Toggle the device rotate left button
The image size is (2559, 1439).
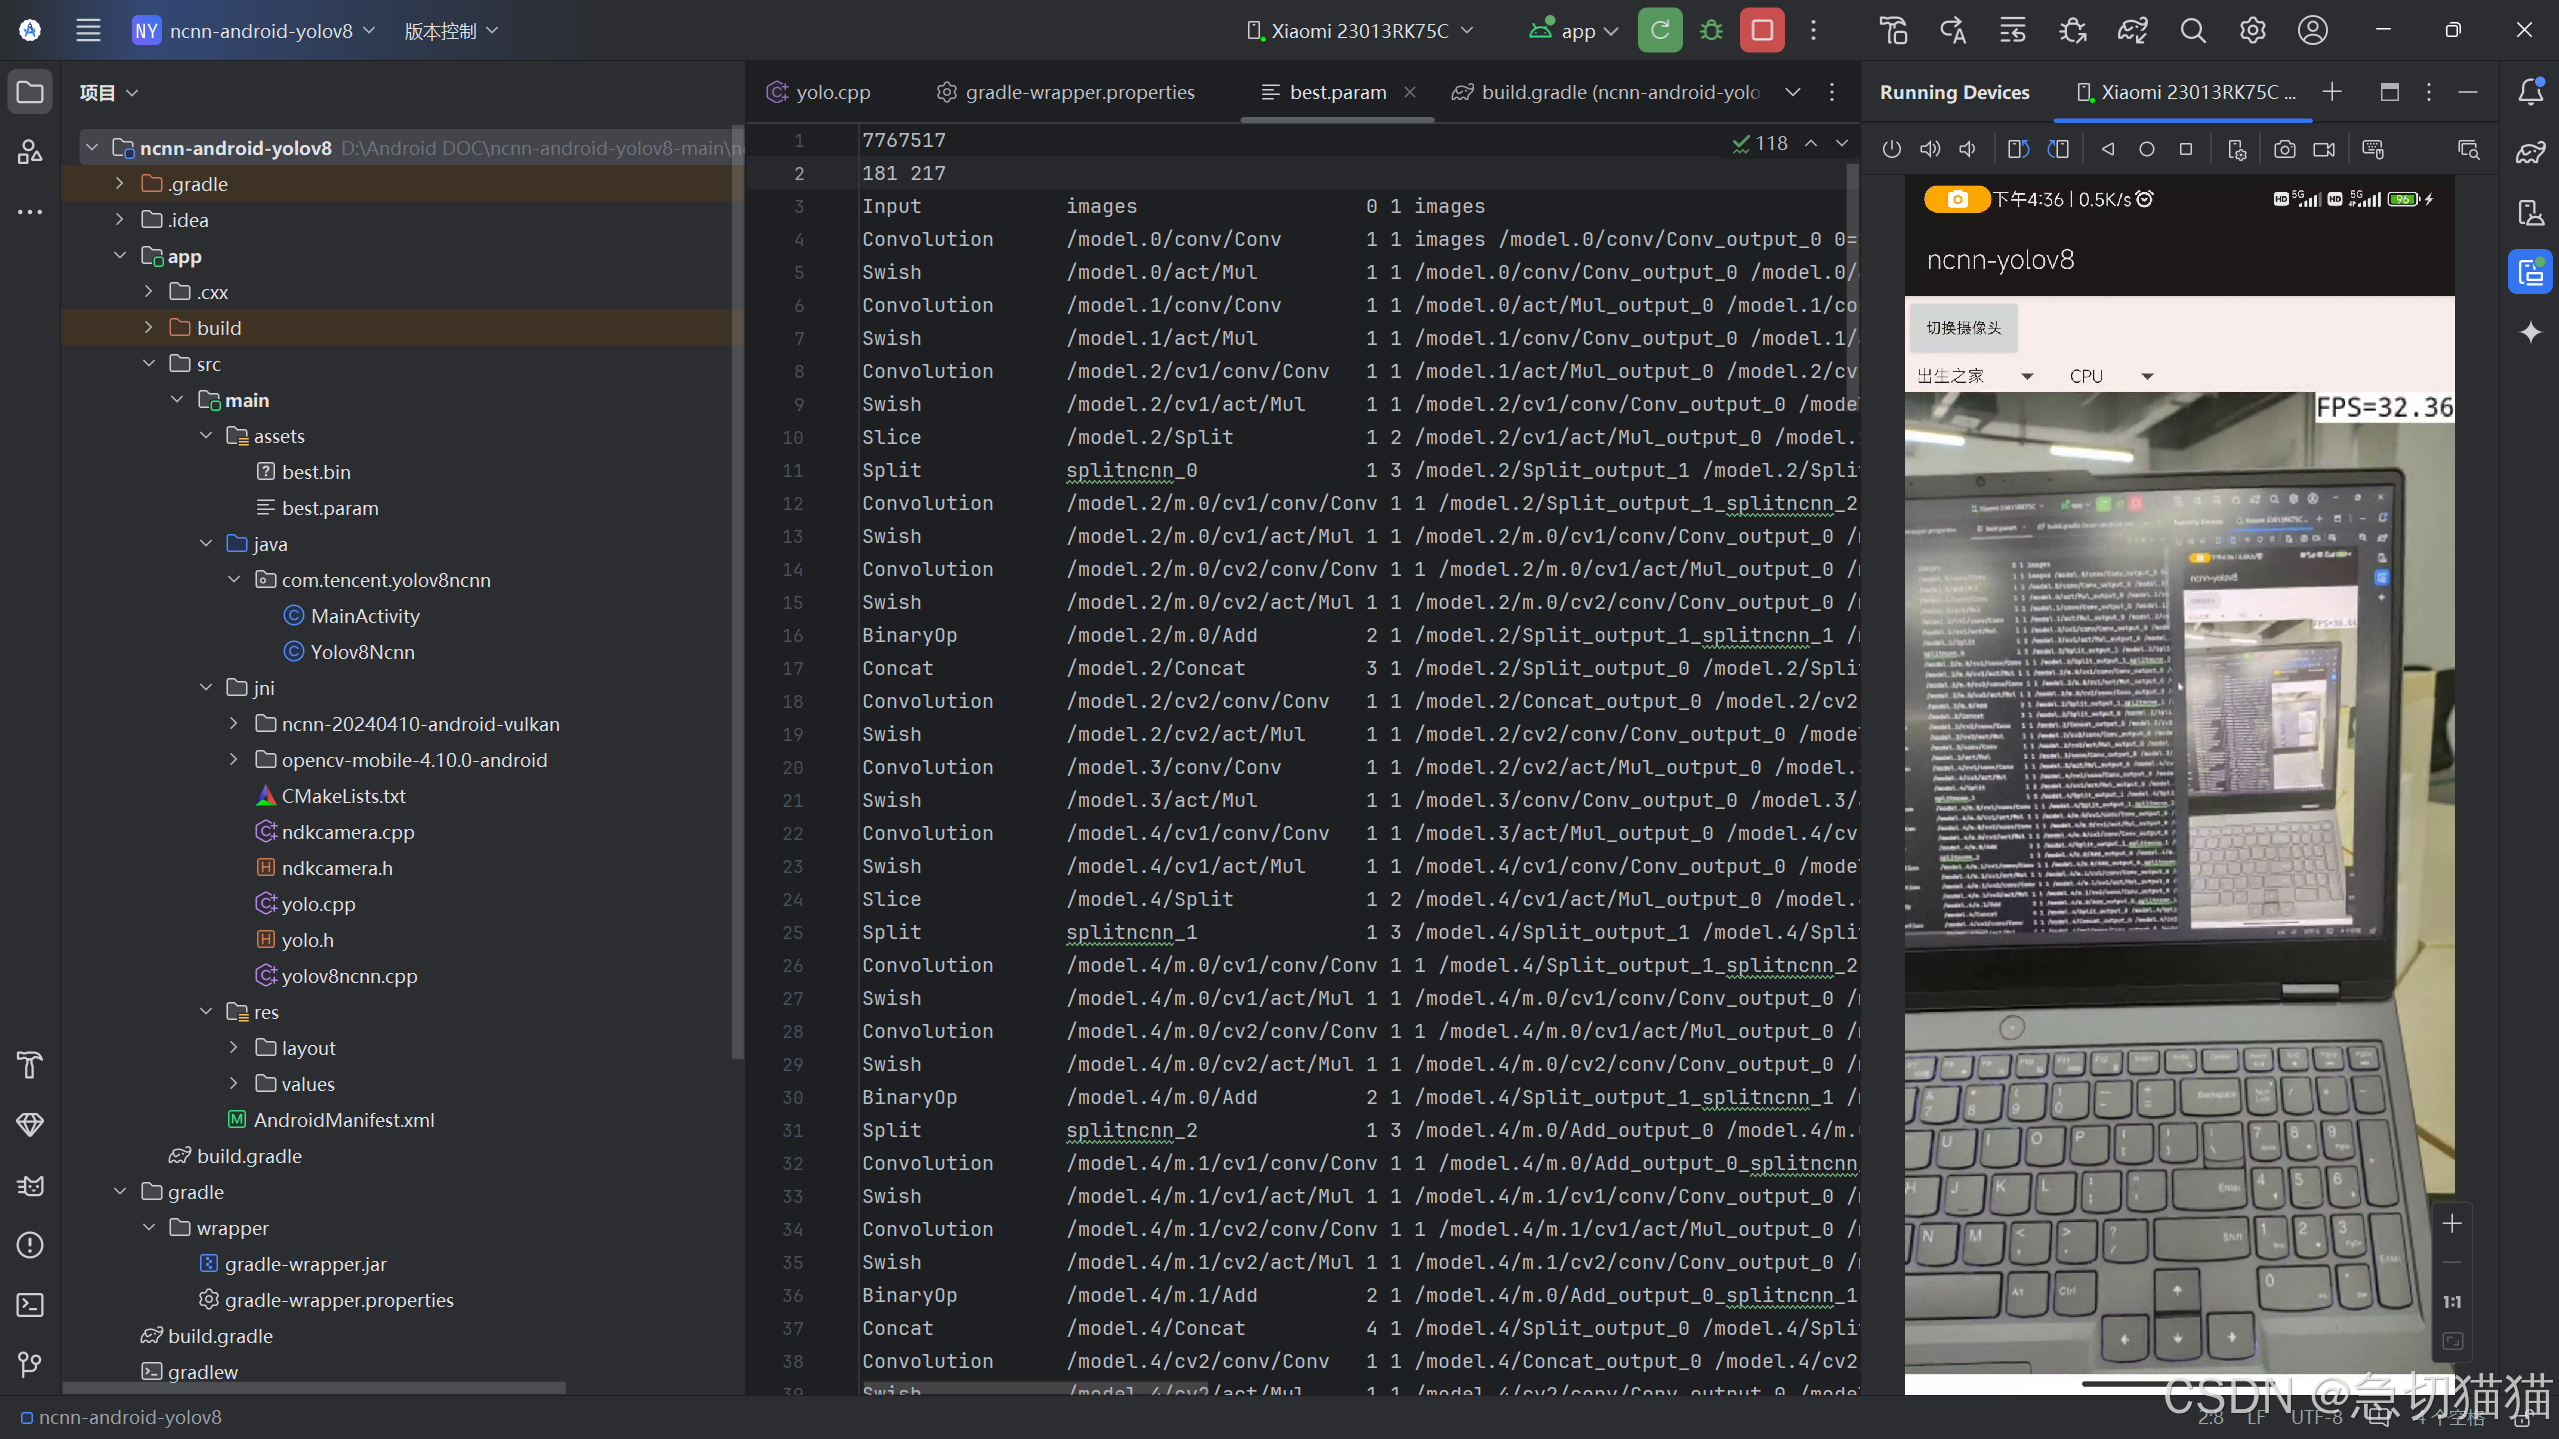(2018, 150)
